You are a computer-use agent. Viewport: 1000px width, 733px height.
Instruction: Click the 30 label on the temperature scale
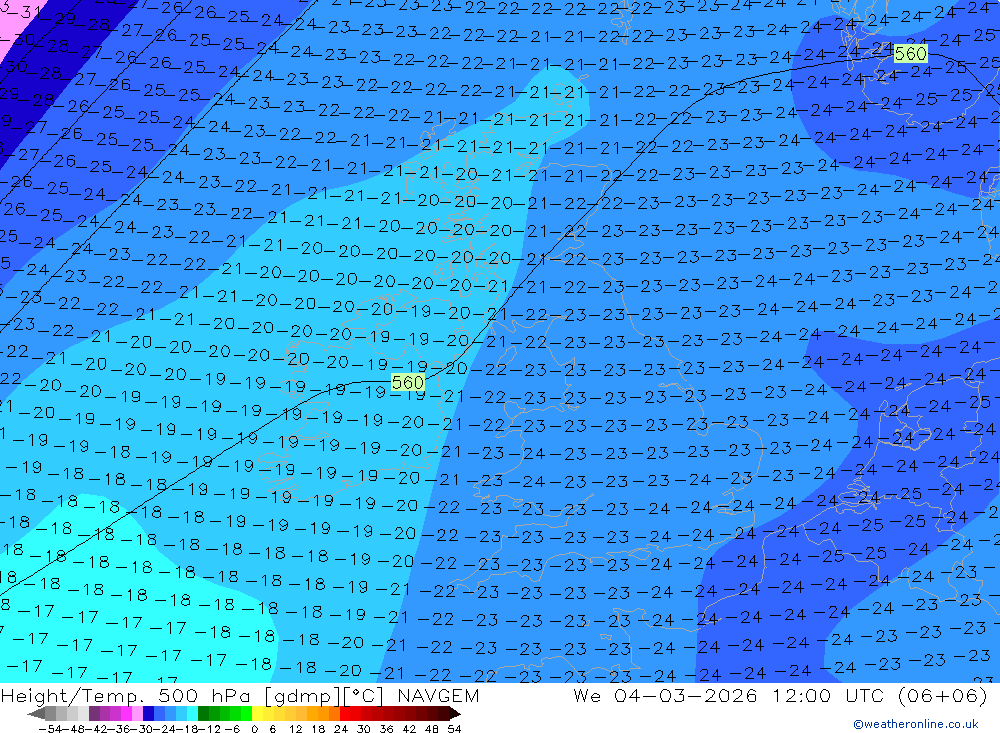364,729
